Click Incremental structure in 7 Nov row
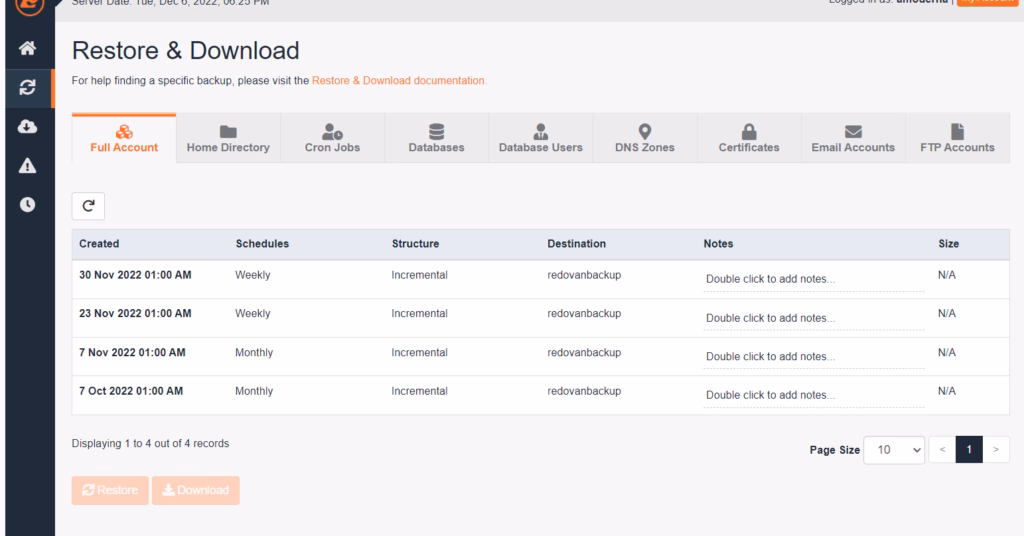 (419, 353)
